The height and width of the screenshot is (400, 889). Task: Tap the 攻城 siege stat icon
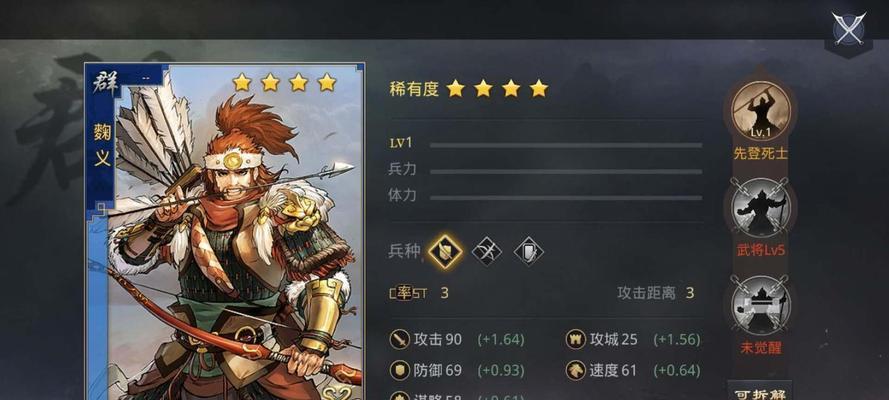click(575, 340)
